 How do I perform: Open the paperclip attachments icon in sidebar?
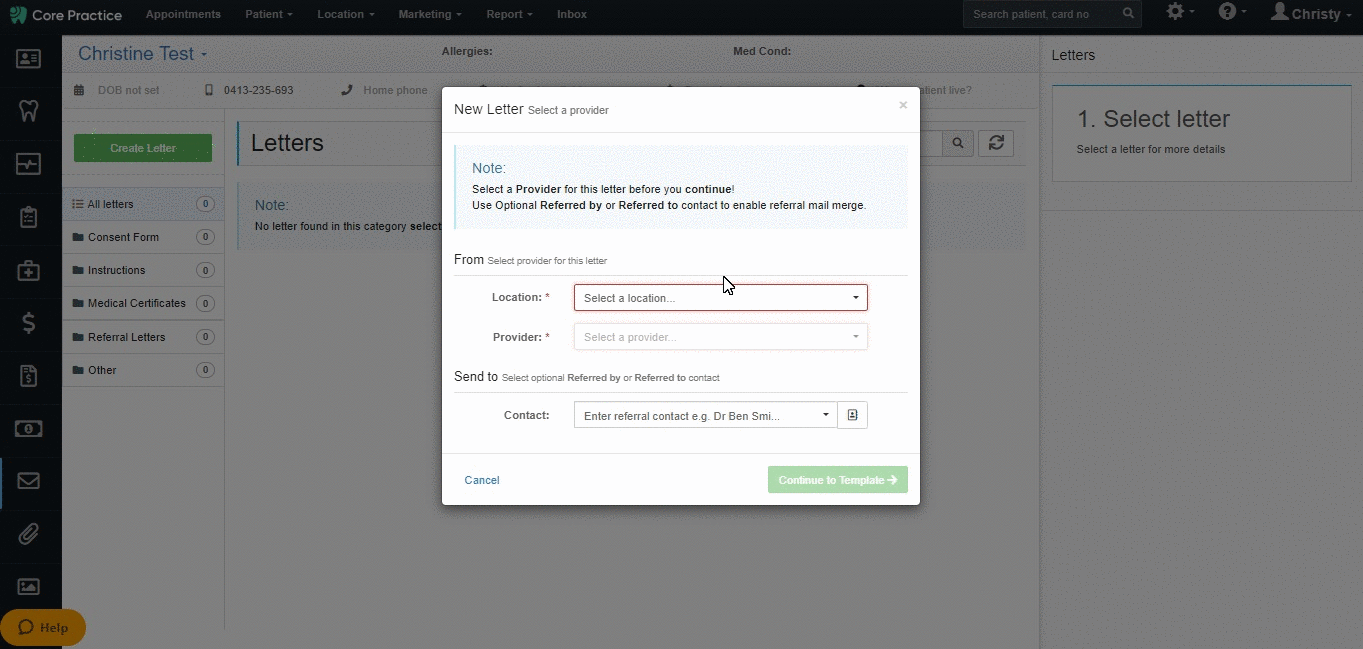click(29, 534)
